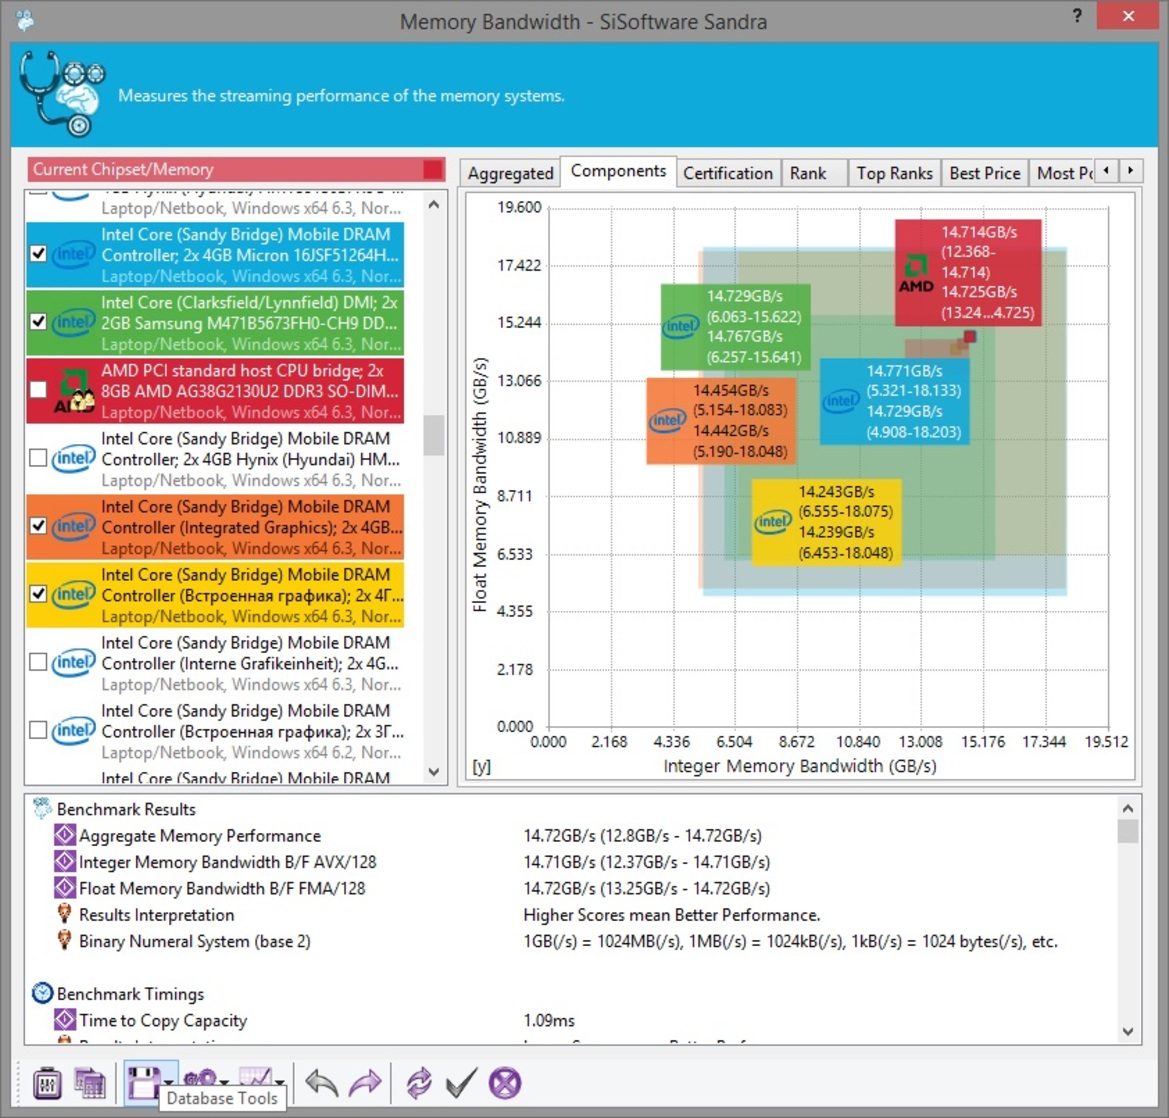Click the copy results icon in bottom toolbar
The height and width of the screenshot is (1118, 1169).
coord(89,1083)
